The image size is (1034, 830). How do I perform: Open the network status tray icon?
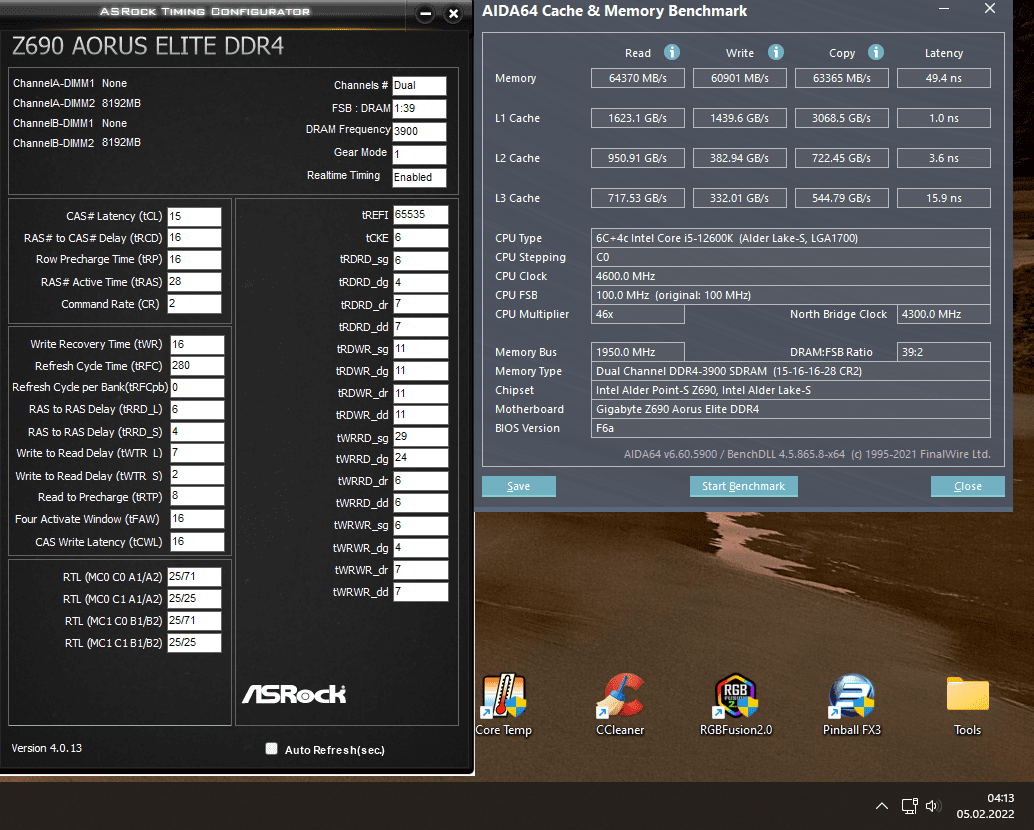click(909, 806)
